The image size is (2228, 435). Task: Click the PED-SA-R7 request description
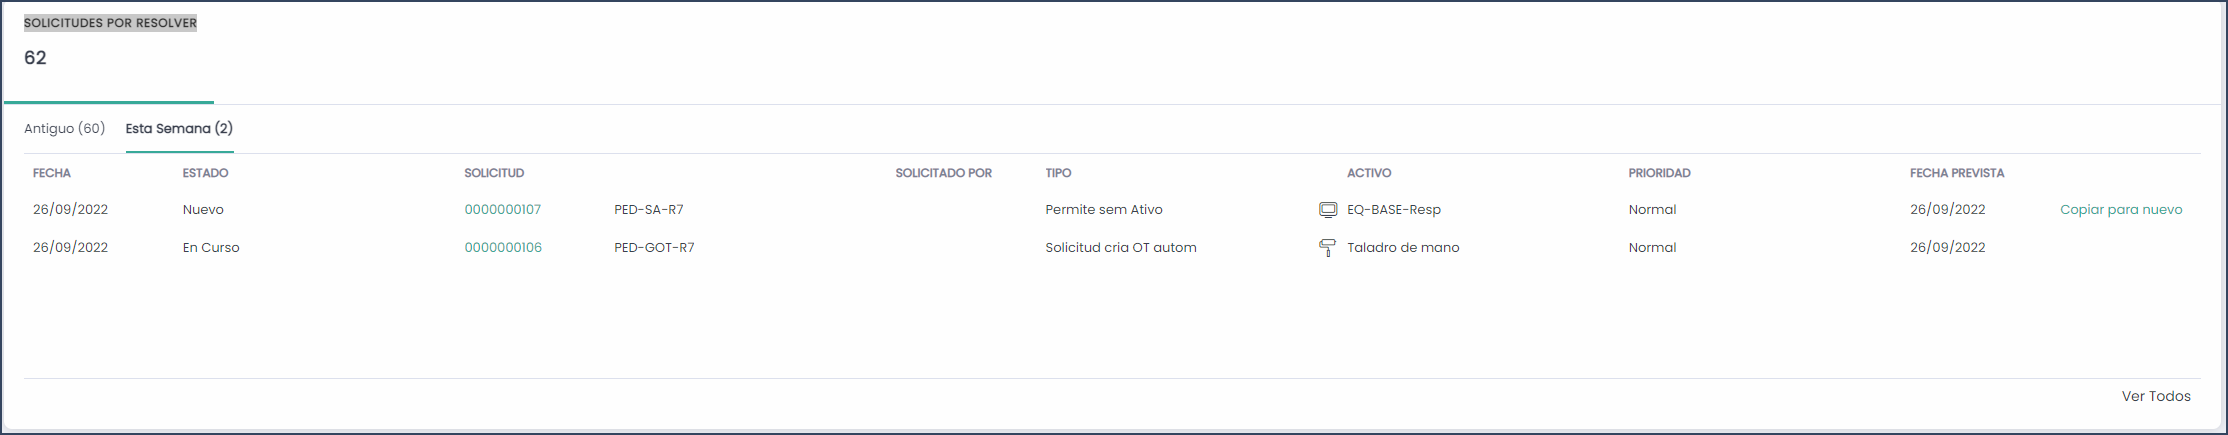tap(649, 210)
